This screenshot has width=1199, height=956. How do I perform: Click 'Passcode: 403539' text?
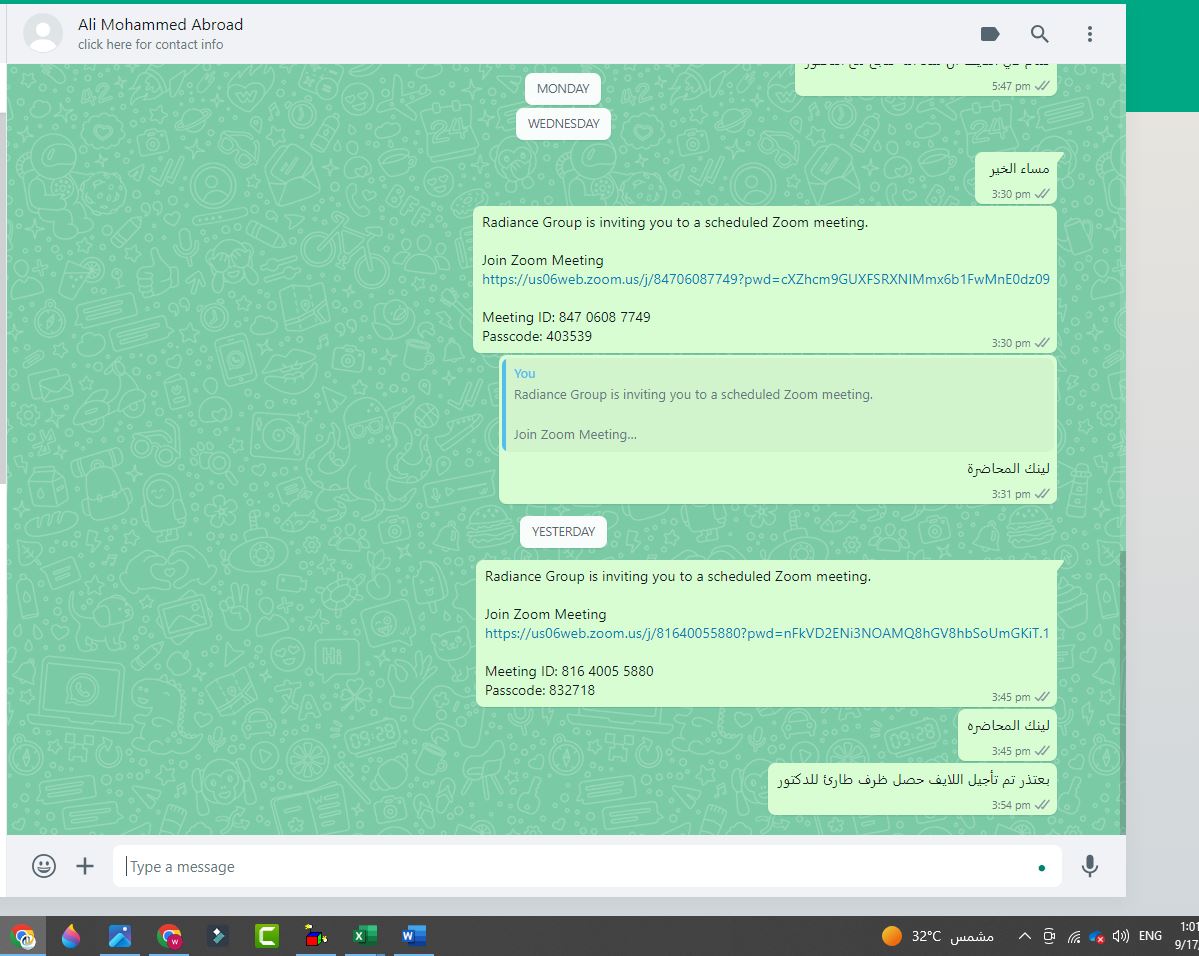click(537, 337)
